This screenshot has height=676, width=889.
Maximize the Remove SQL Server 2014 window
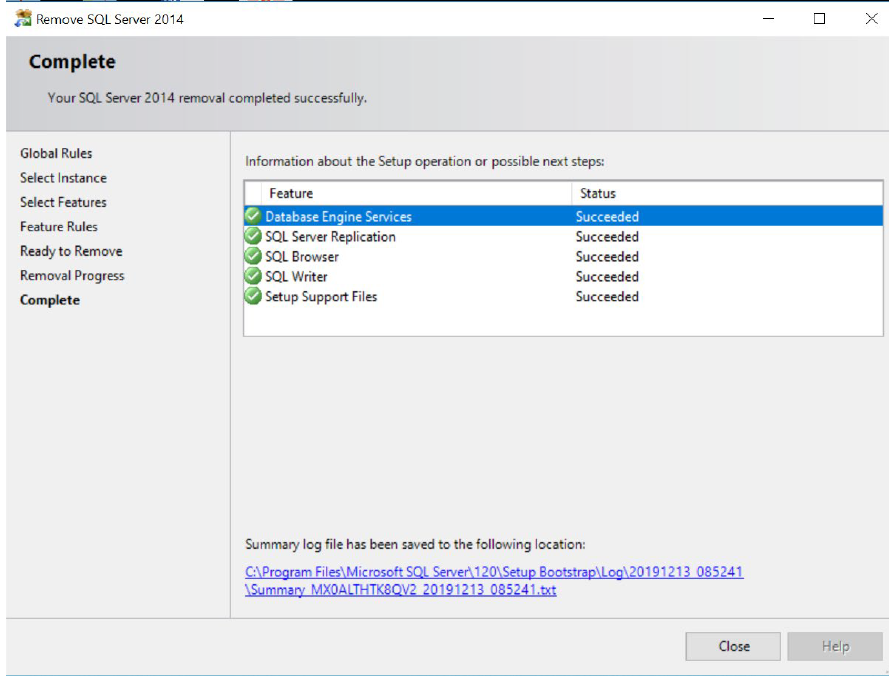point(819,19)
